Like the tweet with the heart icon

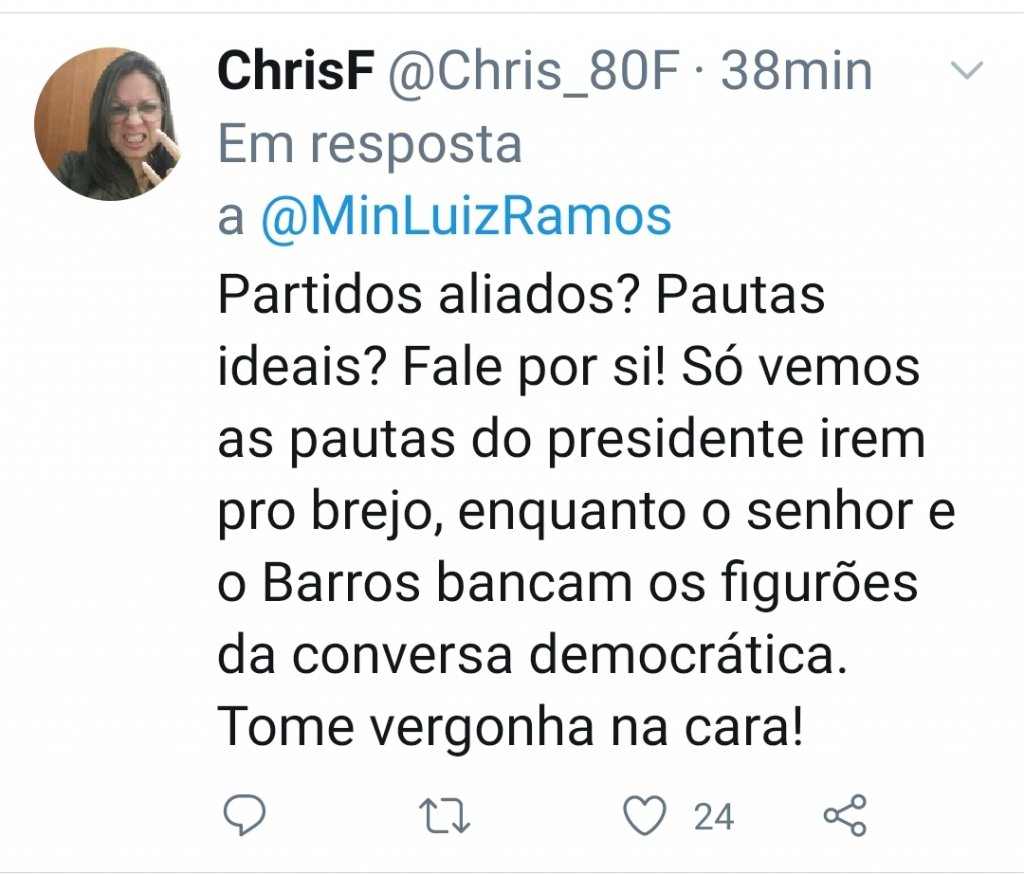pyautogui.click(x=645, y=816)
